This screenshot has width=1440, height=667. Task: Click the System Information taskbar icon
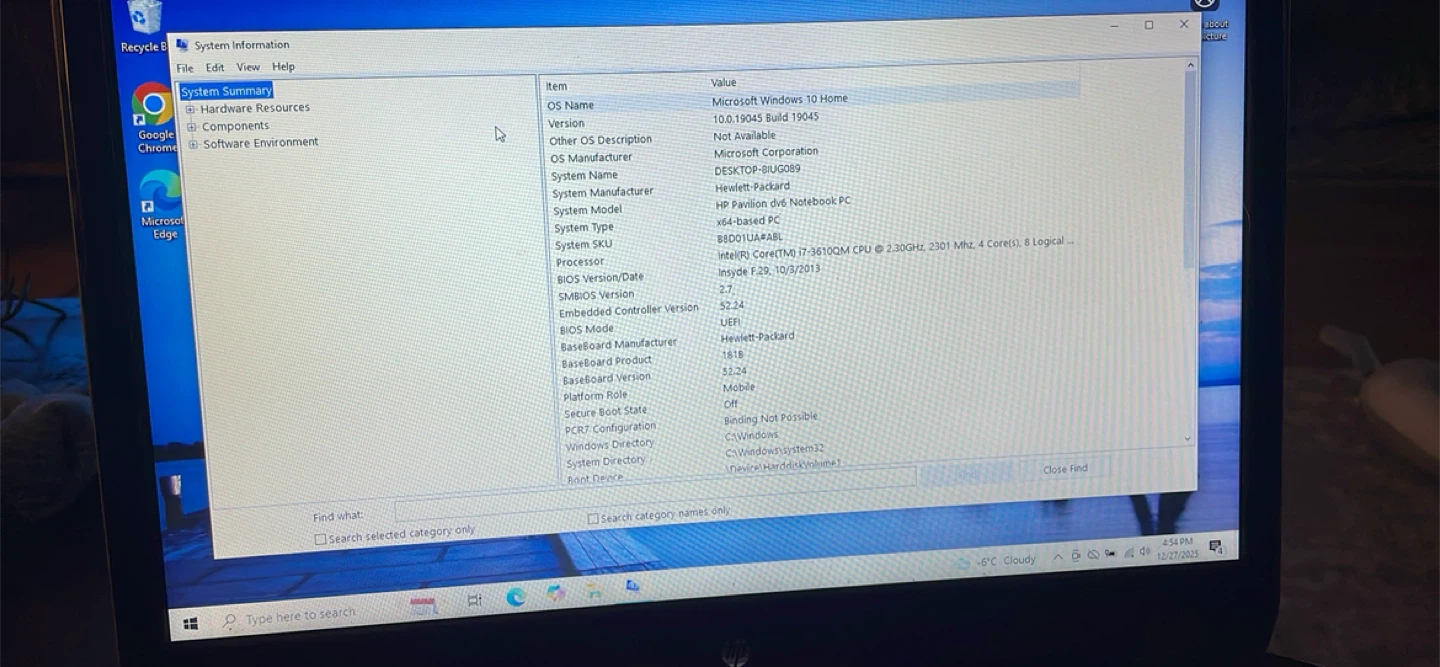coord(632,586)
